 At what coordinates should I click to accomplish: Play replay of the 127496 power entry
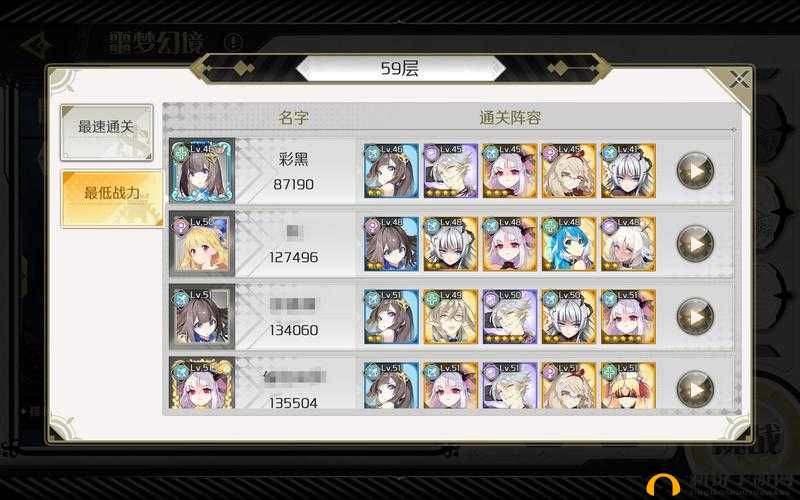pyautogui.click(x=695, y=244)
